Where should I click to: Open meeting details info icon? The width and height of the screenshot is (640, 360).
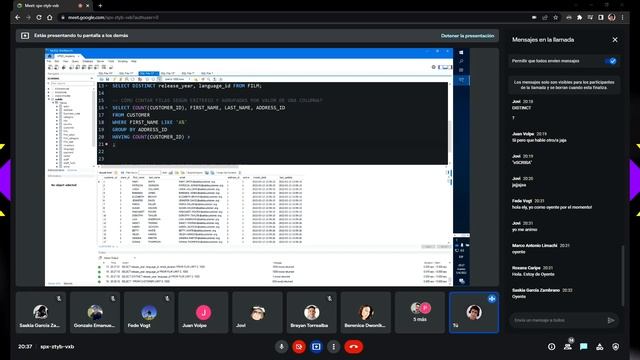[551, 347]
